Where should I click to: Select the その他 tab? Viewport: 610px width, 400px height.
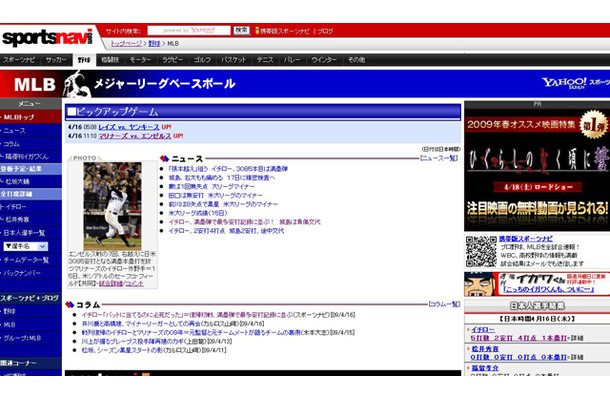click(356, 60)
